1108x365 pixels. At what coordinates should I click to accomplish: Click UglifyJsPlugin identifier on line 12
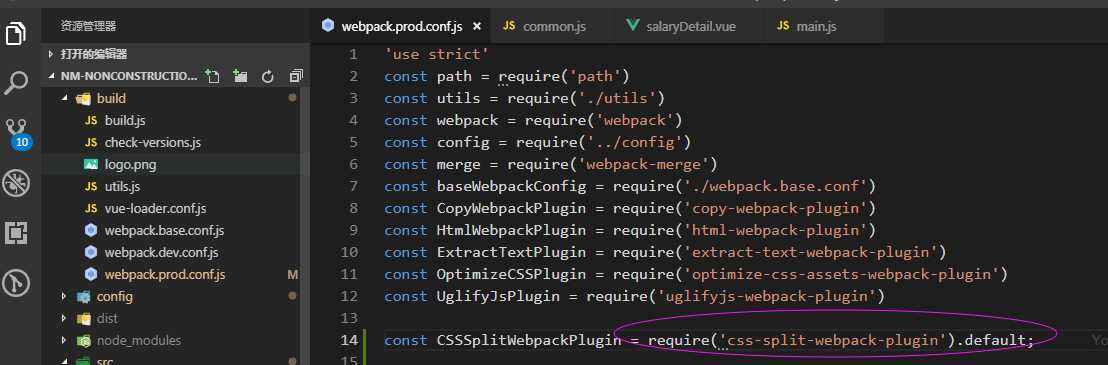point(498,296)
